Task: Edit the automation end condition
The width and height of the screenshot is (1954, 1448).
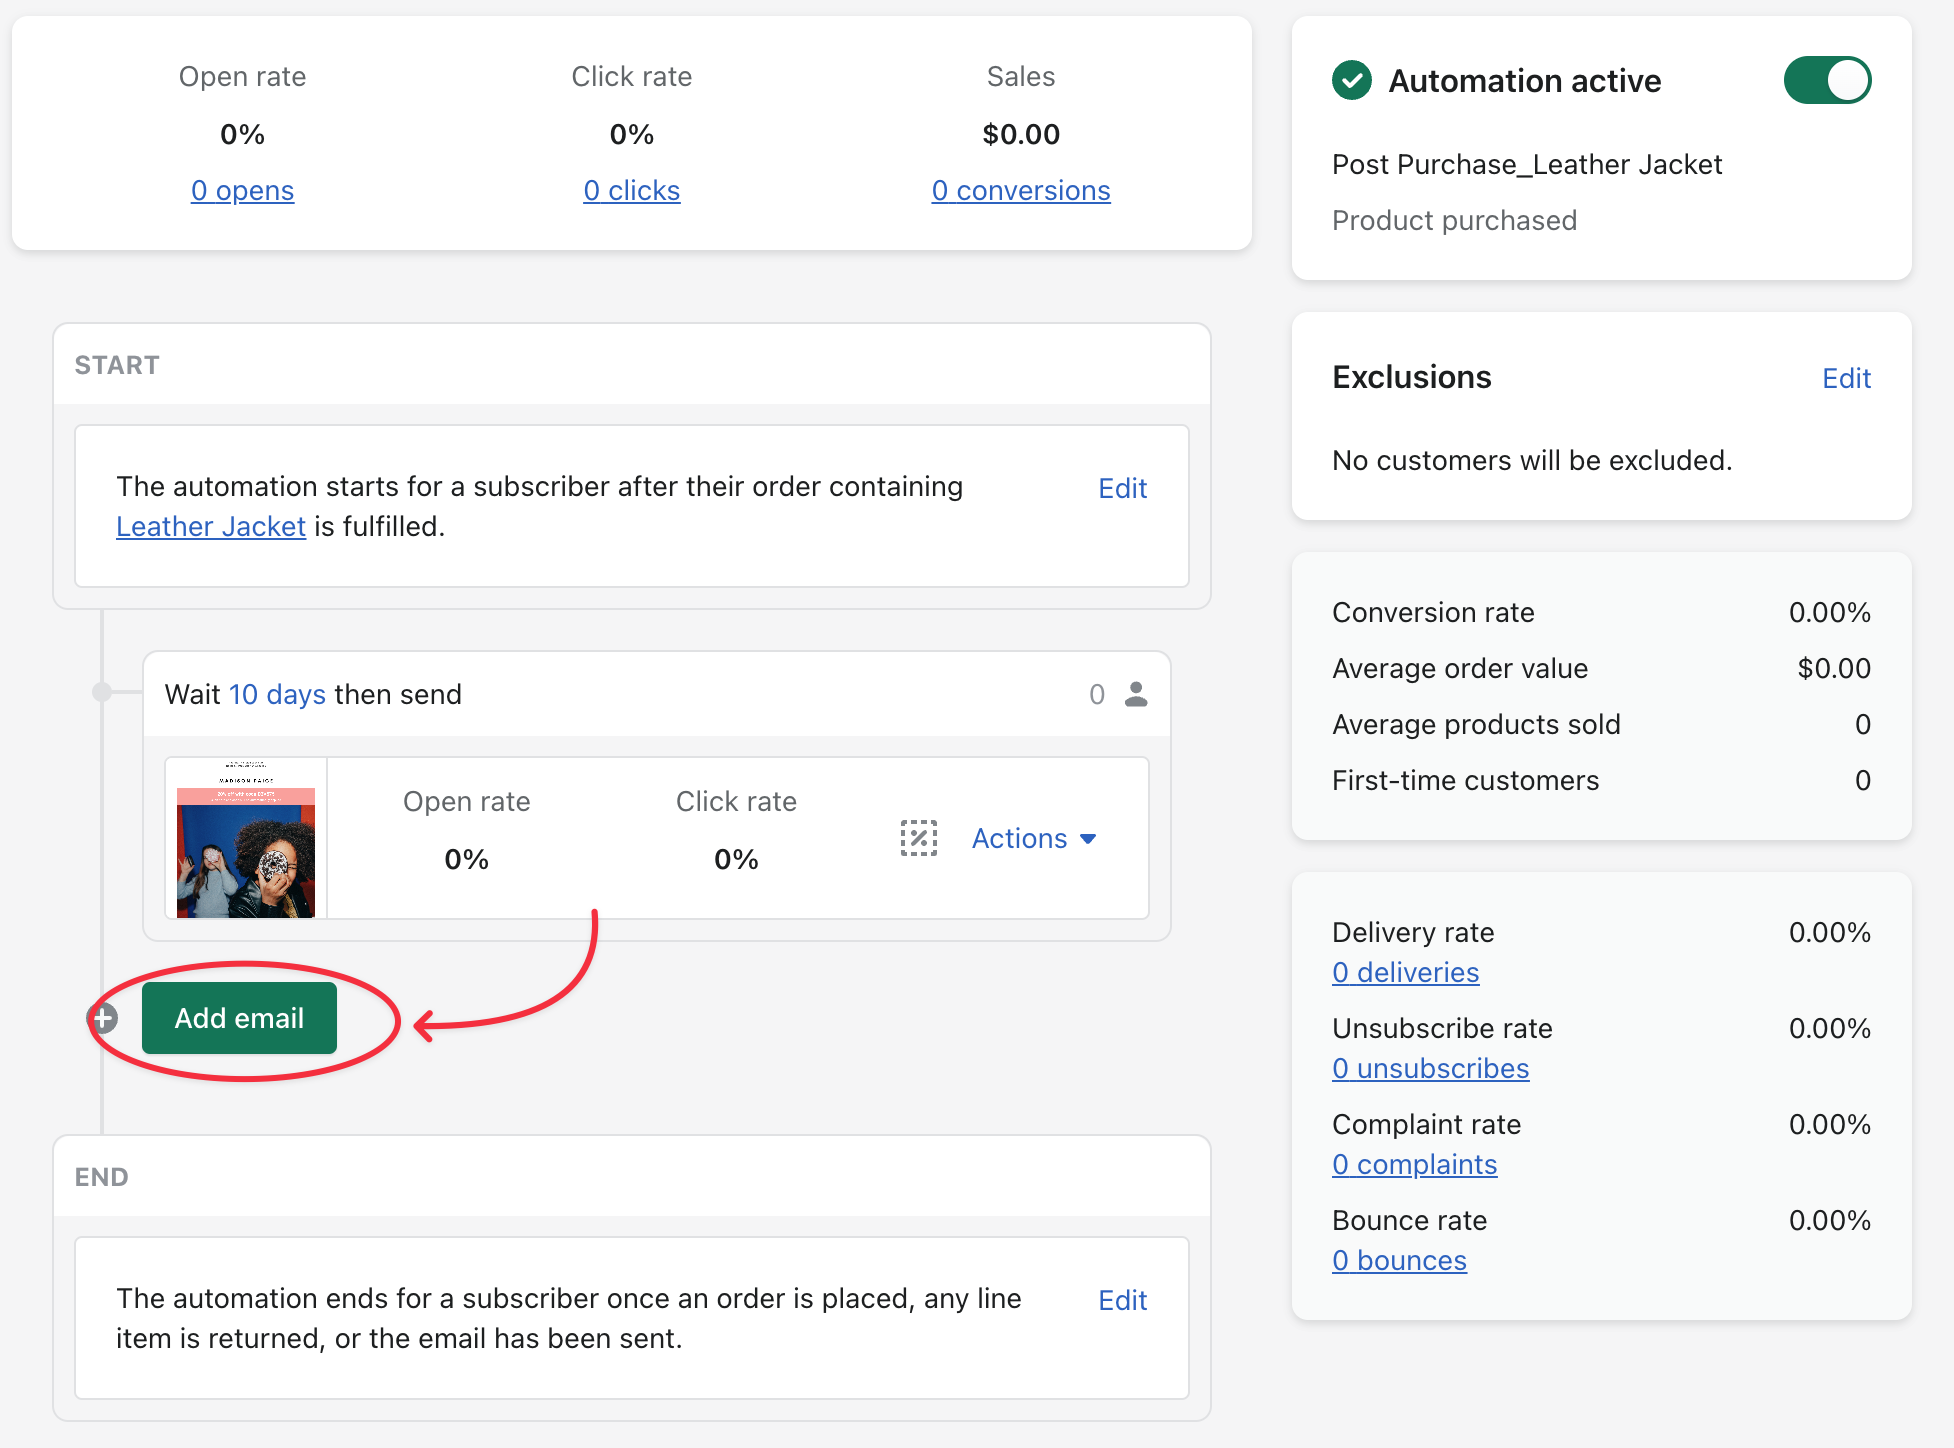Action: tap(1122, 1300)
